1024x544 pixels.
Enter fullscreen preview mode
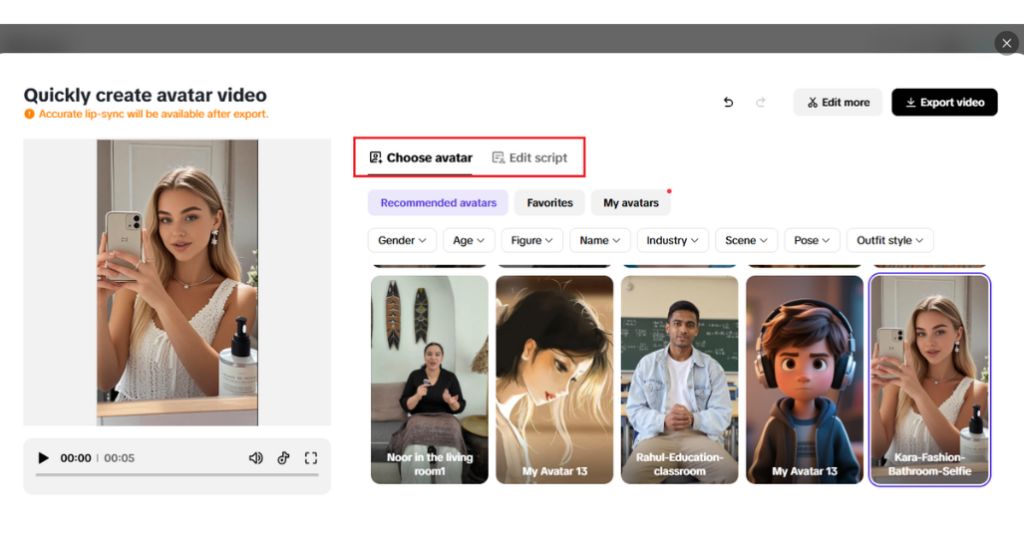(x=311, y=458)
